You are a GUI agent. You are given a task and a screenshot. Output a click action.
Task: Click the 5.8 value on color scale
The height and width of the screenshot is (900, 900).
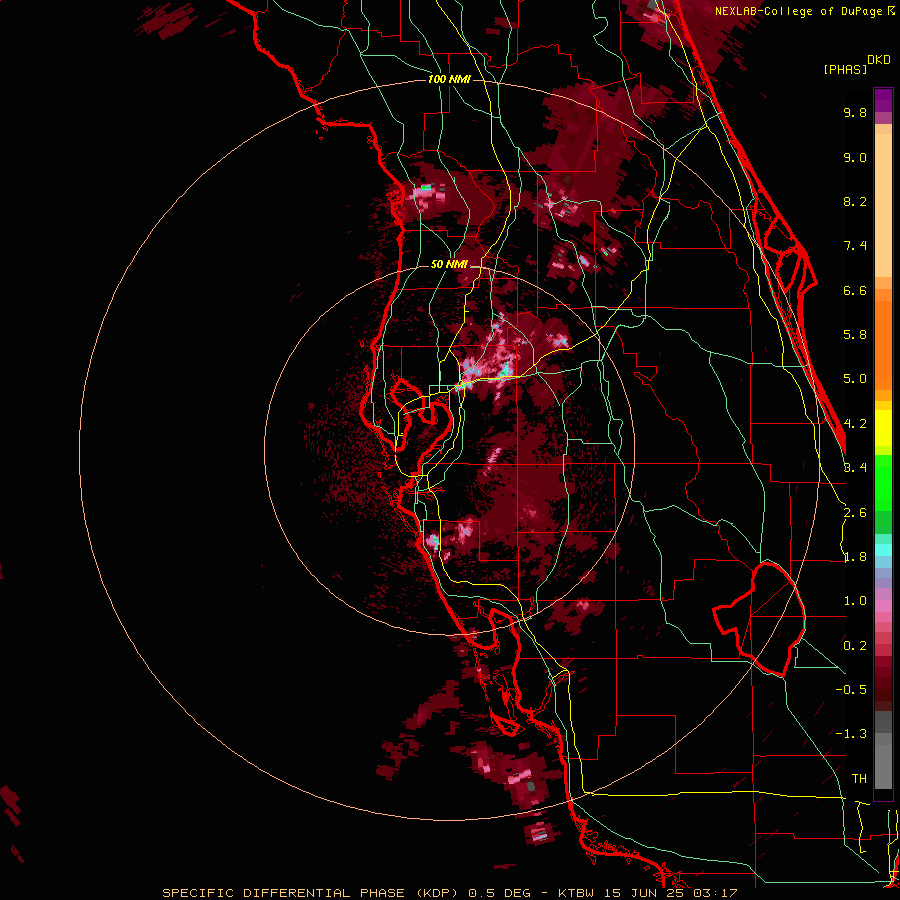click(x=855, y=335)
